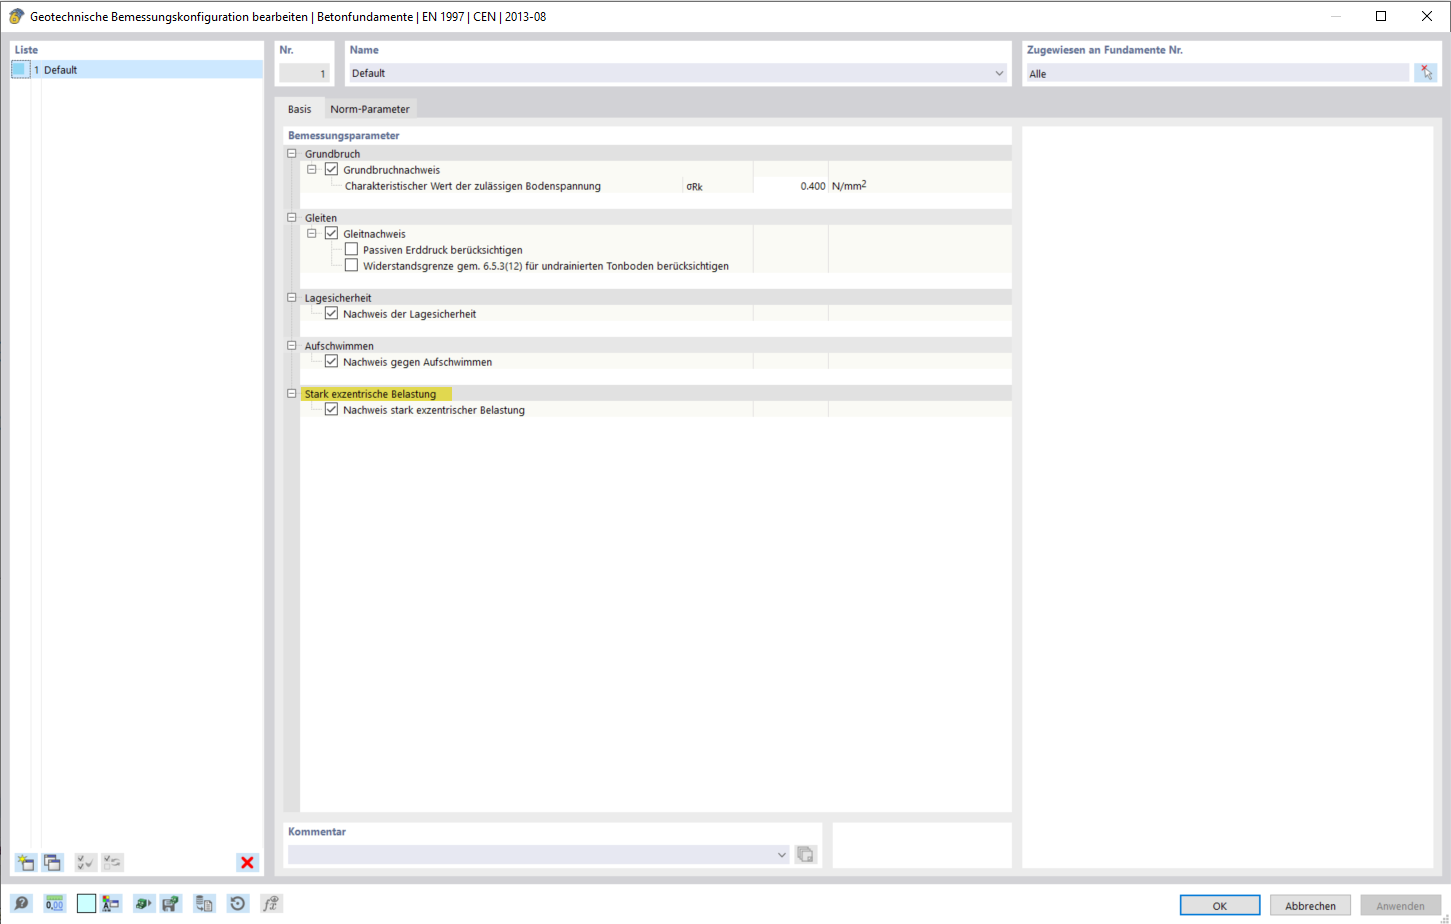The width and height of the screenshot is (1451, 924).
Task: Open the display properties color icon
Action: pos(111,904)
